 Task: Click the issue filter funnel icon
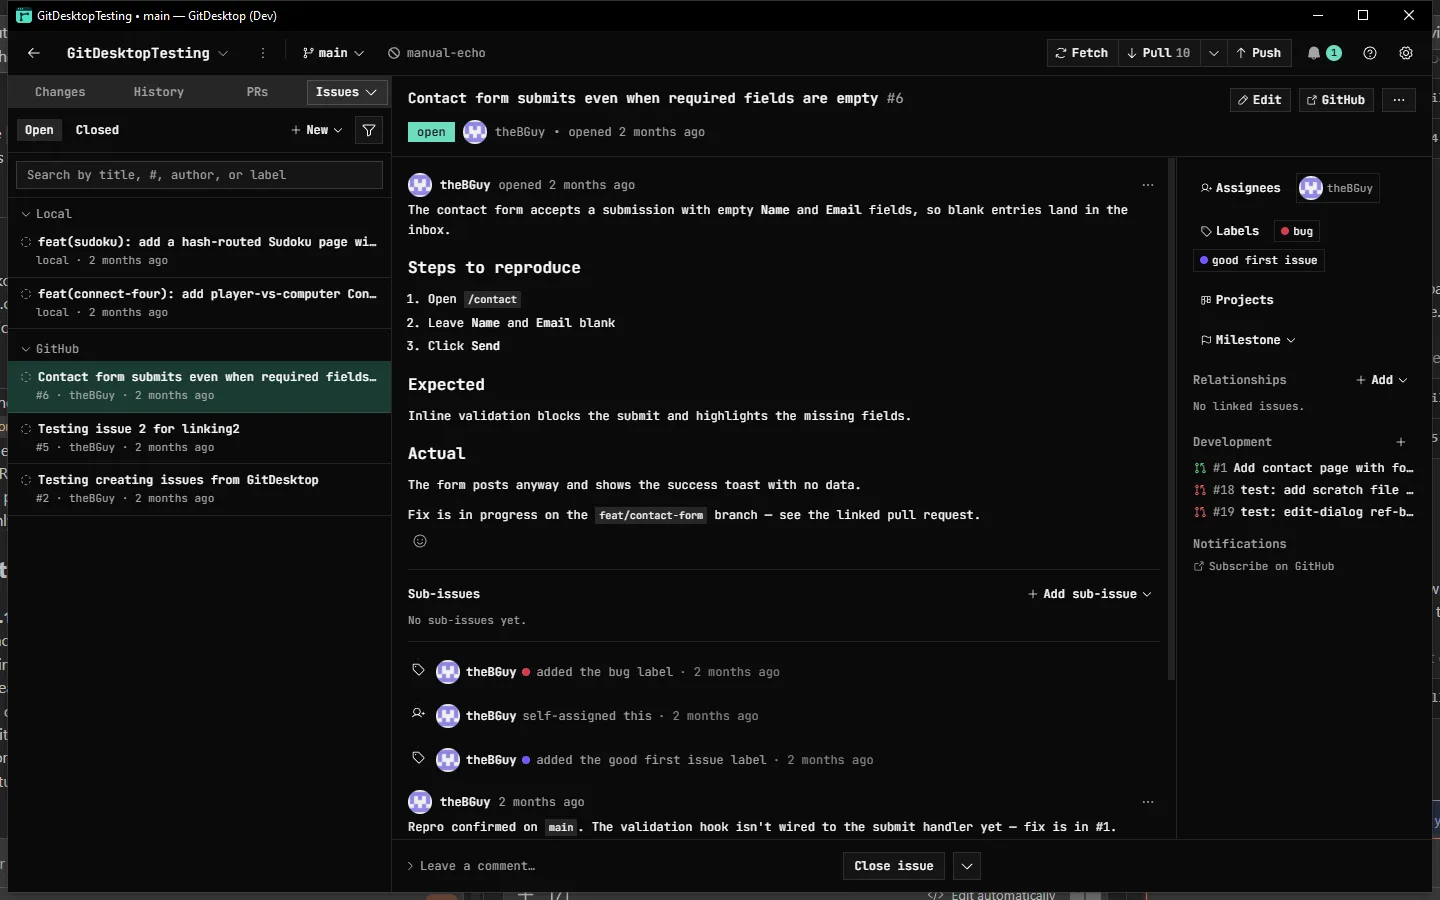(x=369, y=130)
